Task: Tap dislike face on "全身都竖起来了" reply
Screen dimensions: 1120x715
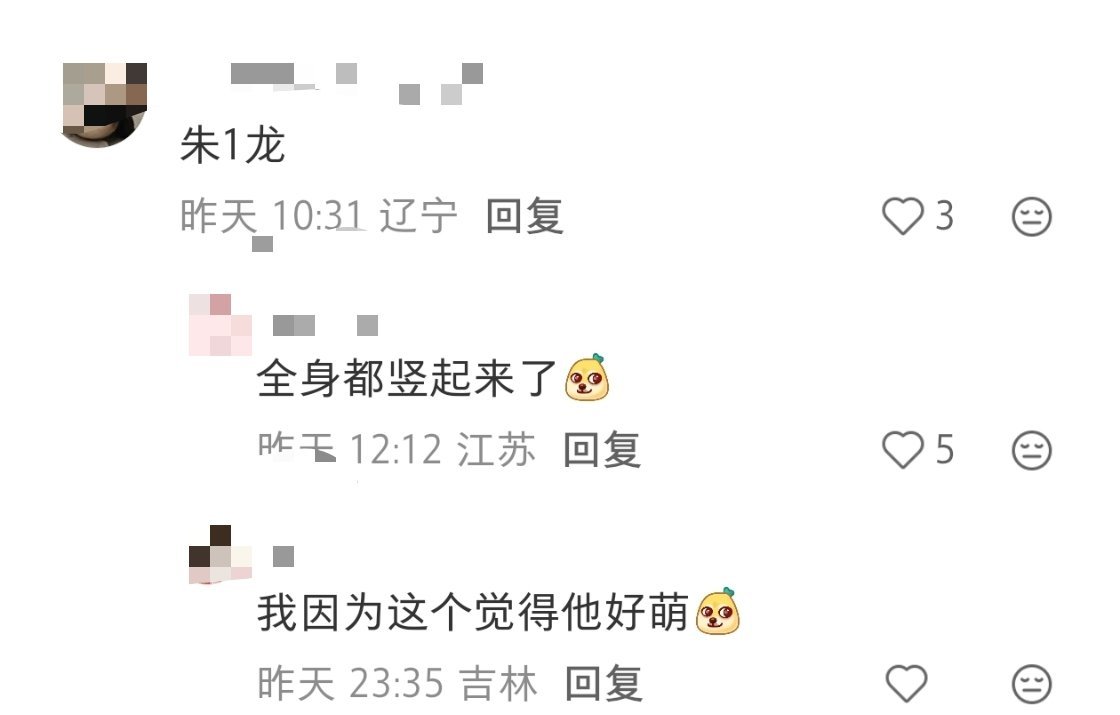Action: 1031,449
